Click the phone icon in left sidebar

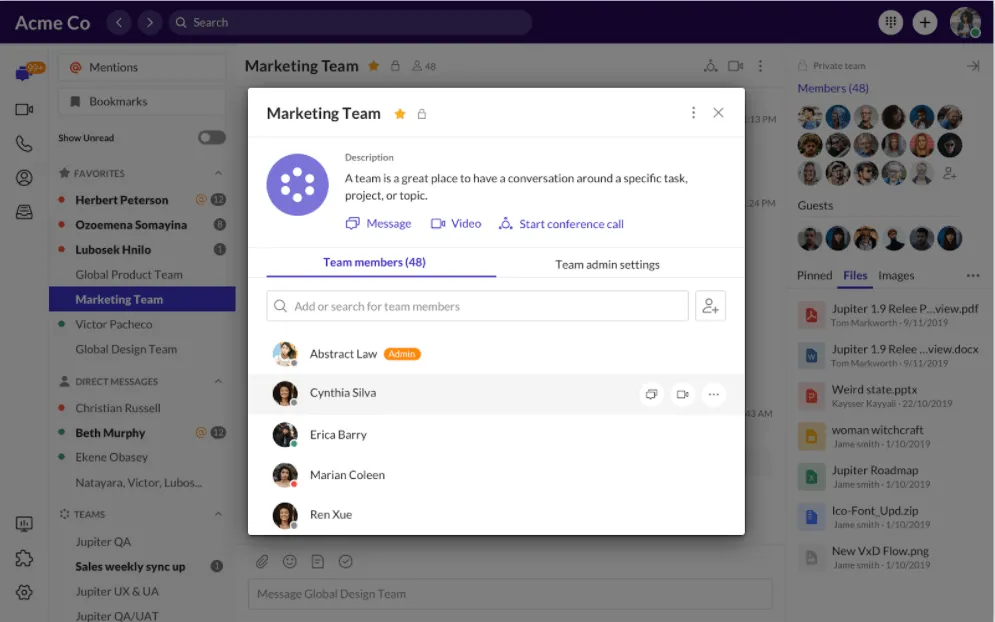24,144
